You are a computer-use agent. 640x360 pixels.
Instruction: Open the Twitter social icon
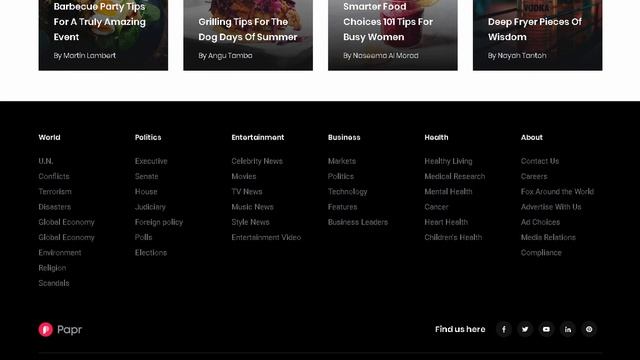[x=525, y=329]
